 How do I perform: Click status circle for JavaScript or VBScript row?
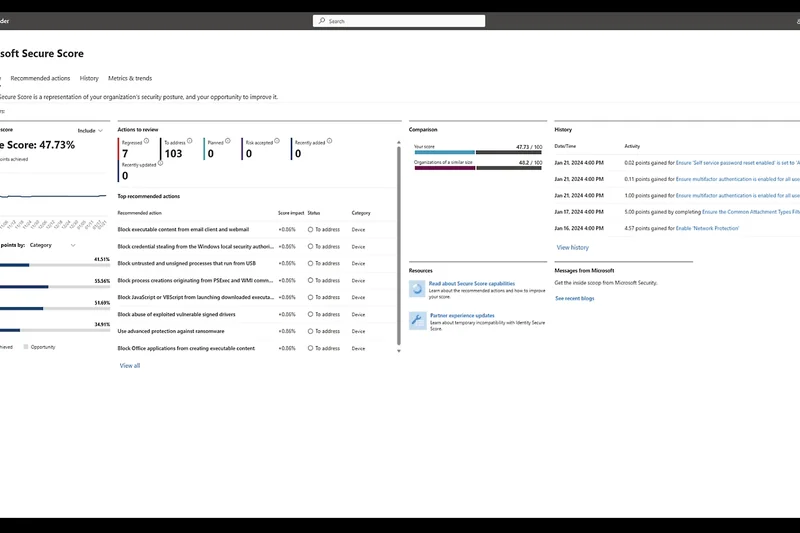[x=310, y=297]
